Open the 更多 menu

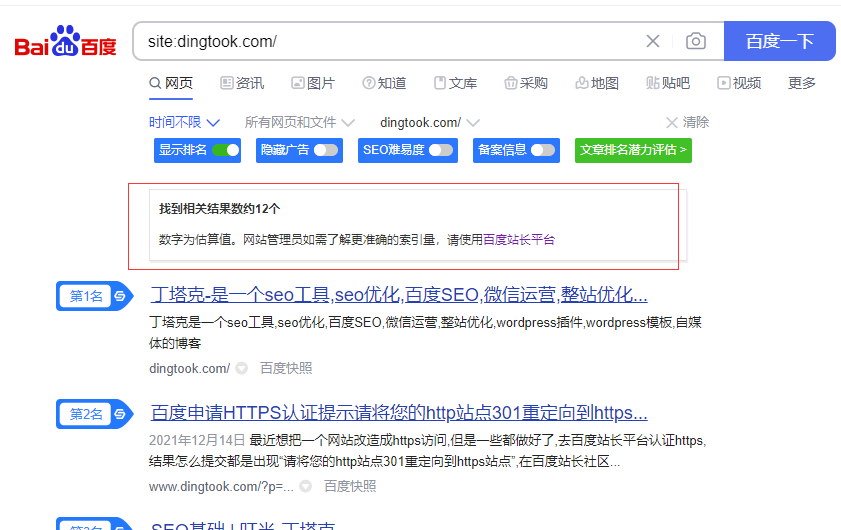coord(802,83)
